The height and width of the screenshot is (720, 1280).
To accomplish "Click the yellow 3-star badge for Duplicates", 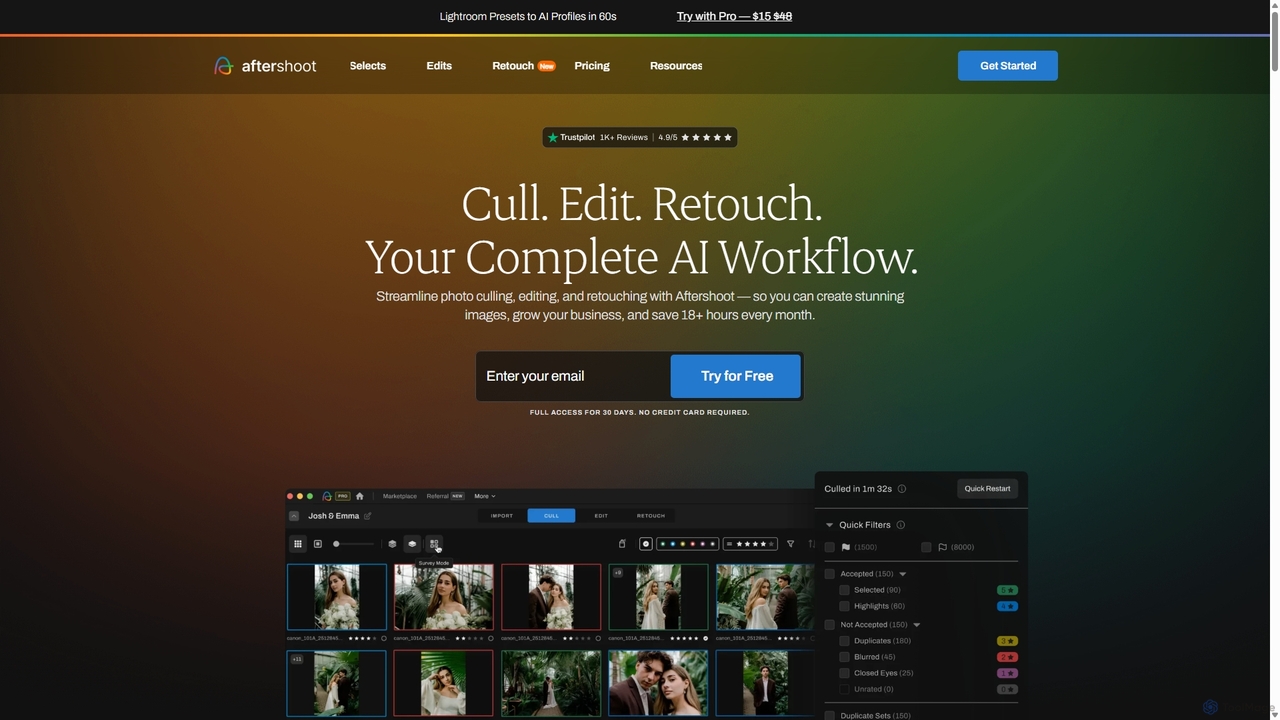I will point(1007,641).
